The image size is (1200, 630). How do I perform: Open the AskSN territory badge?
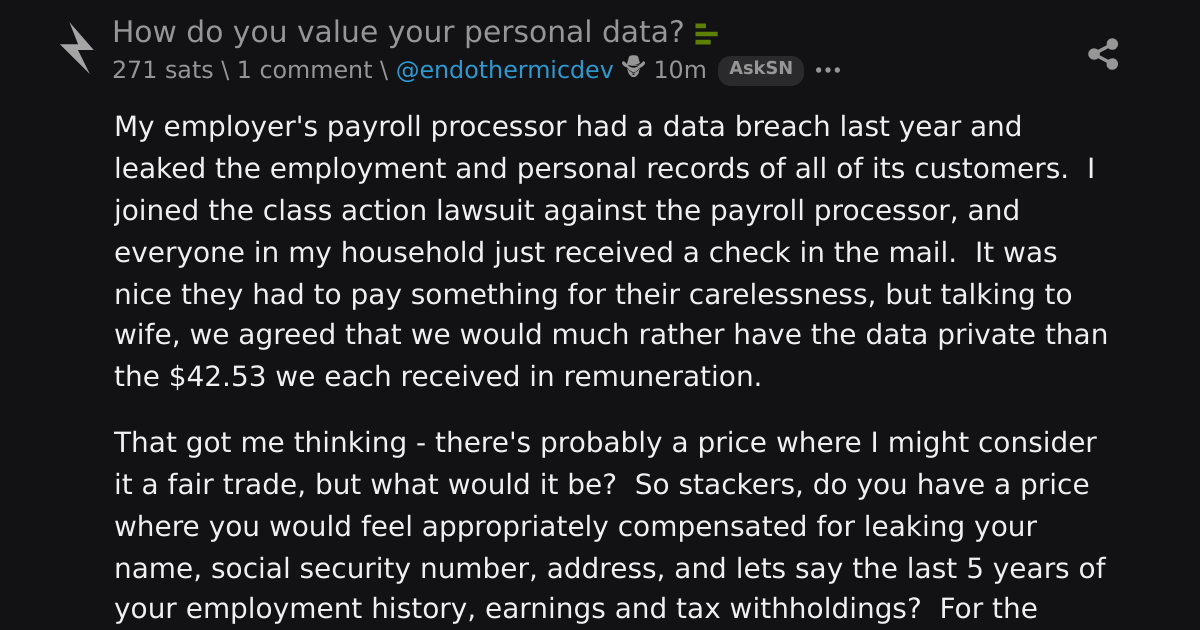pyautogui.click(x=761, y=69)
